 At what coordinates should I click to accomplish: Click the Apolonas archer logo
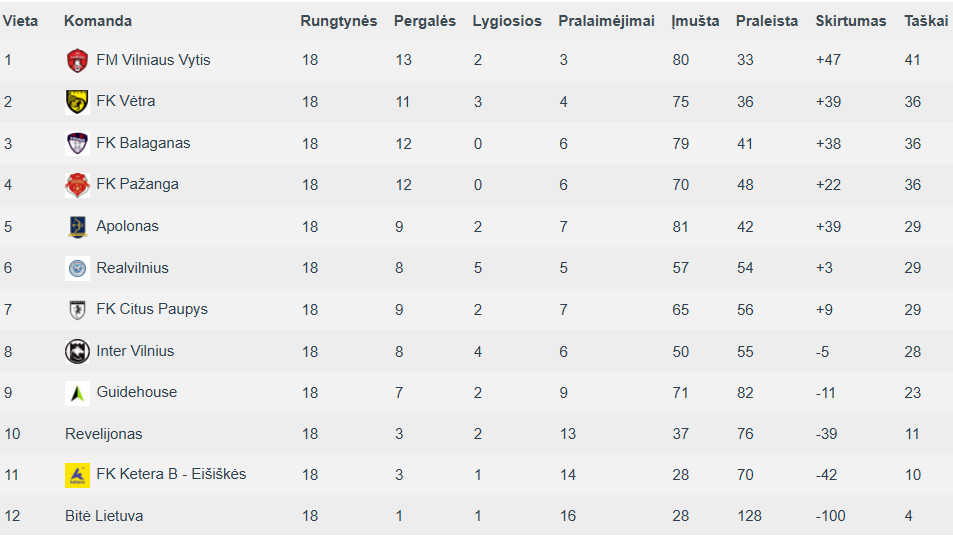pyautogui.click(x=77, y=227)
